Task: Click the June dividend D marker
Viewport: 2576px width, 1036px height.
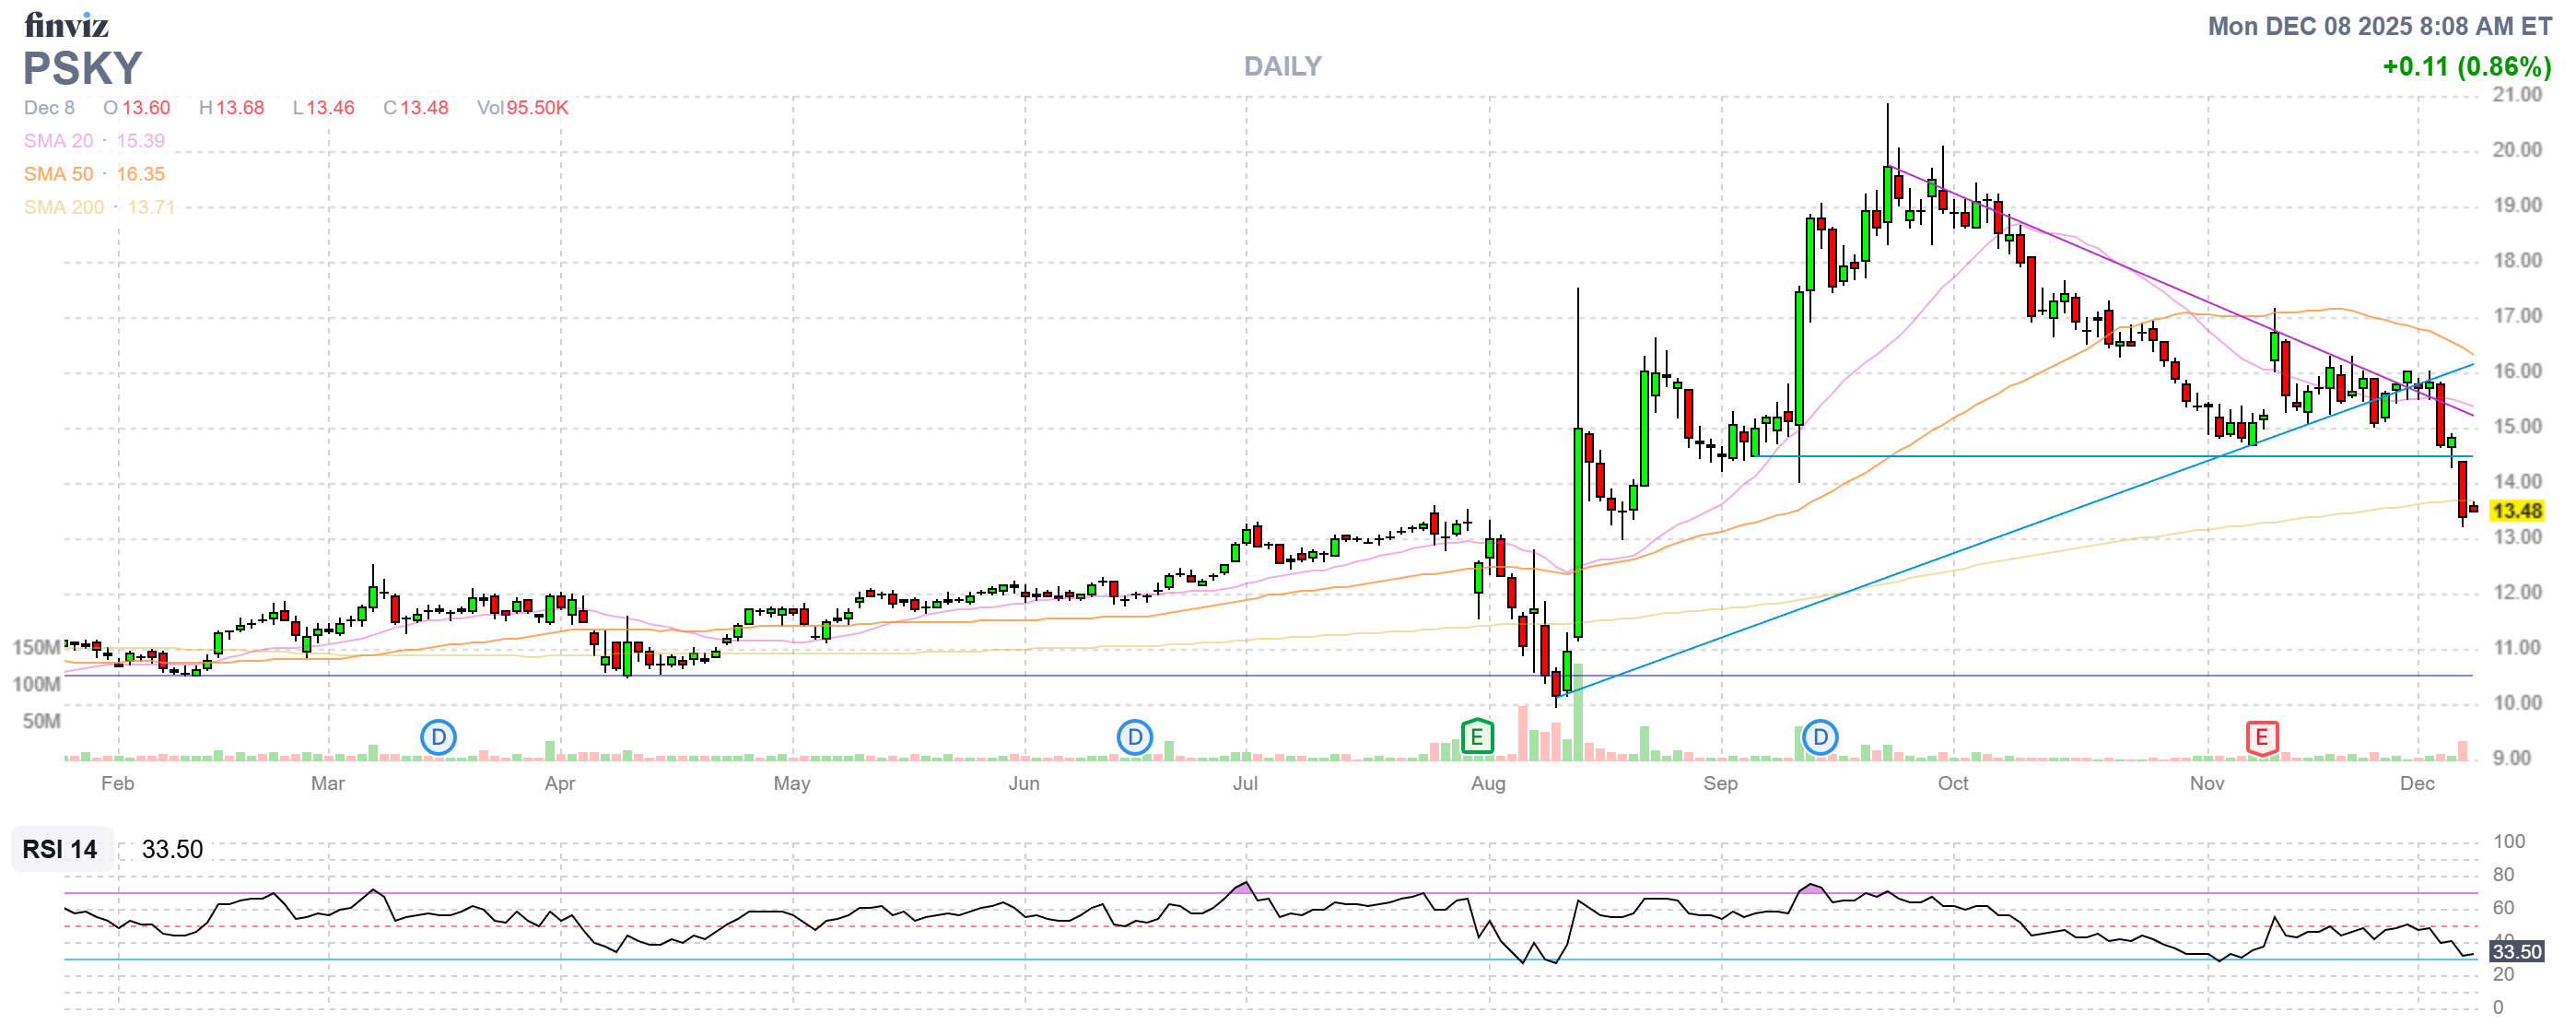Action: pos(1134,738)
